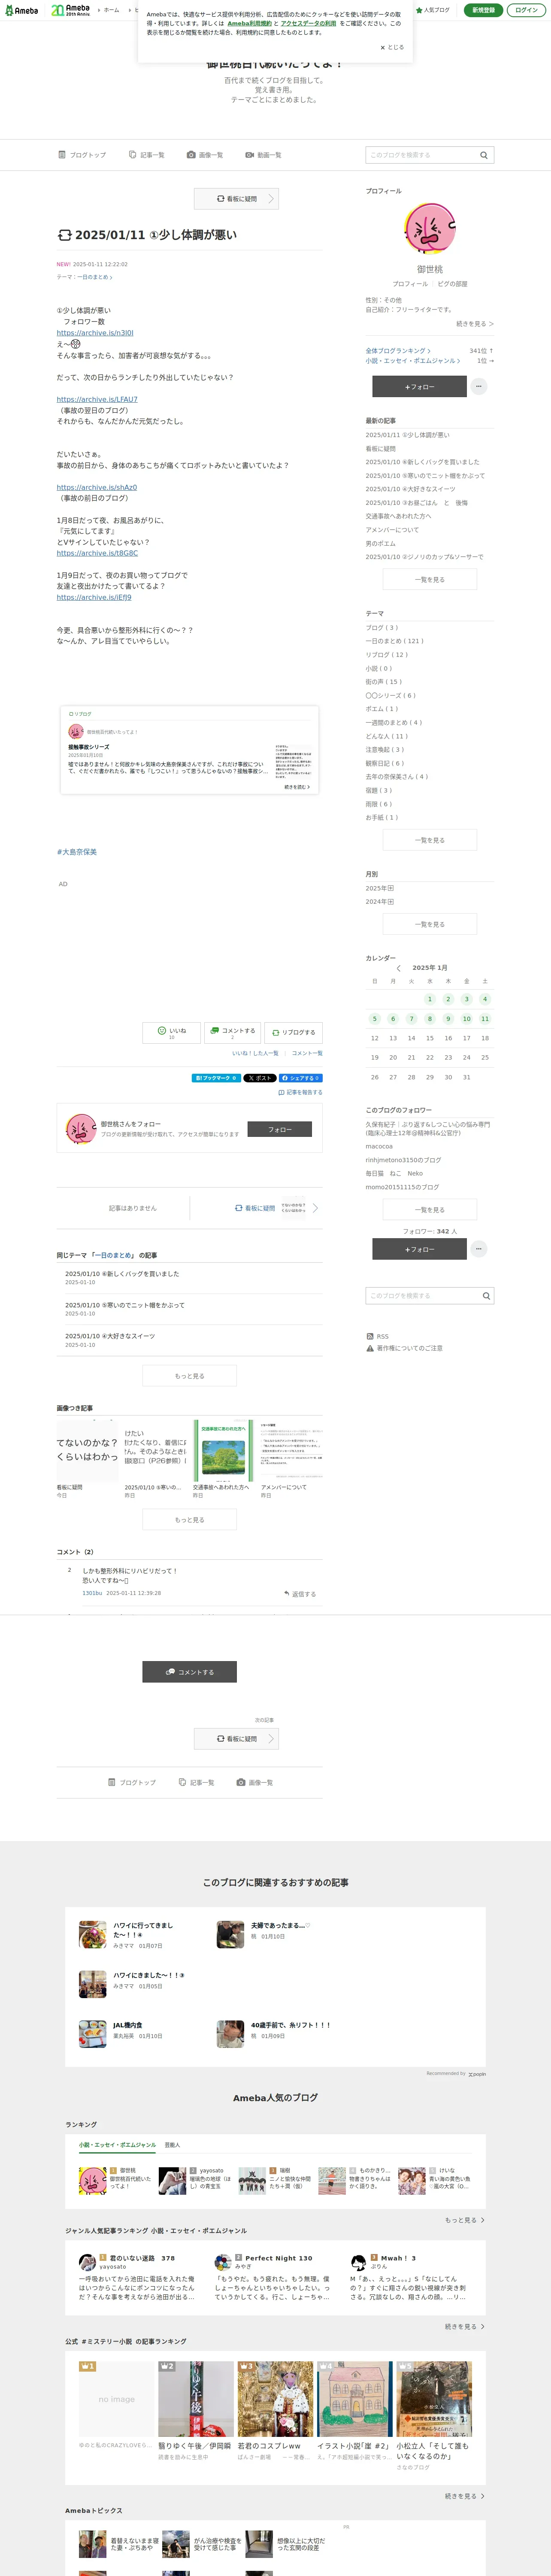Go to previous month in the calendar
This screenshot has height=2576, width=551.
click(x=398, y=968)
